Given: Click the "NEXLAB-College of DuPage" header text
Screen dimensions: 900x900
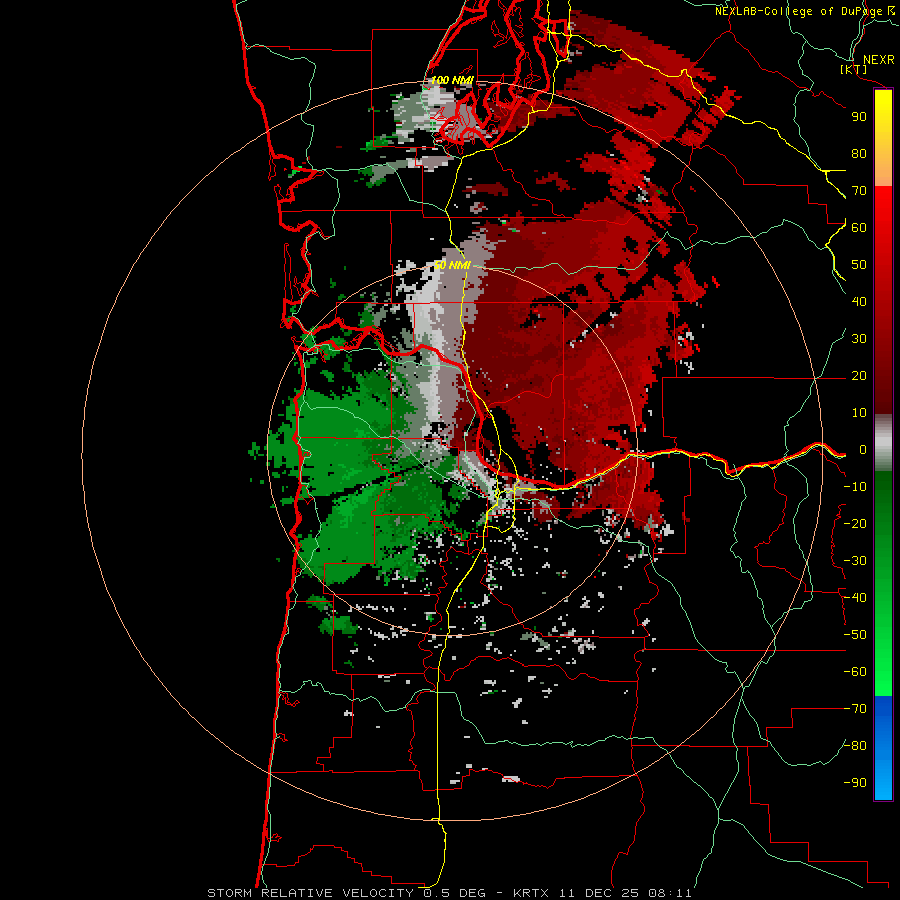Looking at the screenshot, I should point(798,11).
